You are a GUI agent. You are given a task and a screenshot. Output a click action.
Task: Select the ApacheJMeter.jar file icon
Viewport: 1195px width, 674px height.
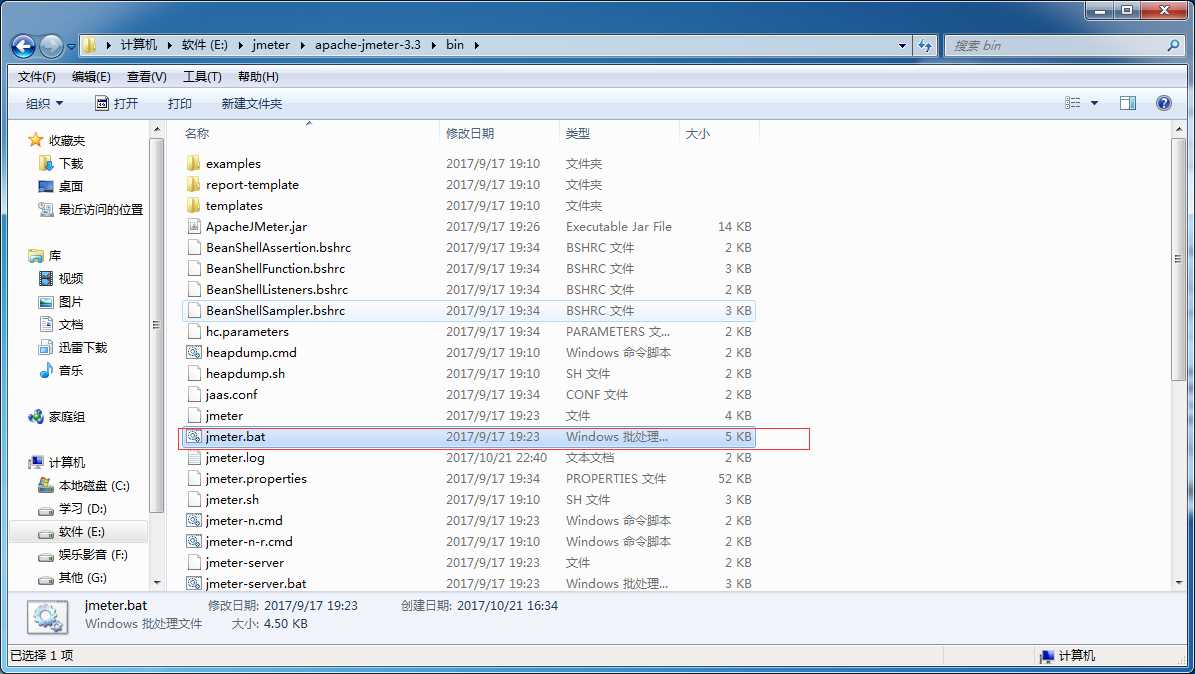194,226
